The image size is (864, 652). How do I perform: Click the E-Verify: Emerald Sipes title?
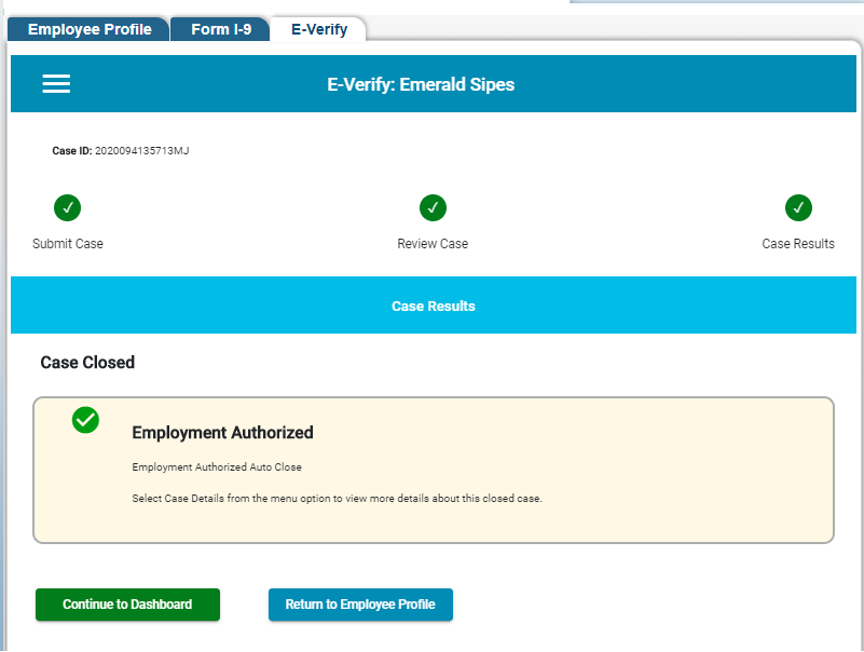[x=420, y=84]
